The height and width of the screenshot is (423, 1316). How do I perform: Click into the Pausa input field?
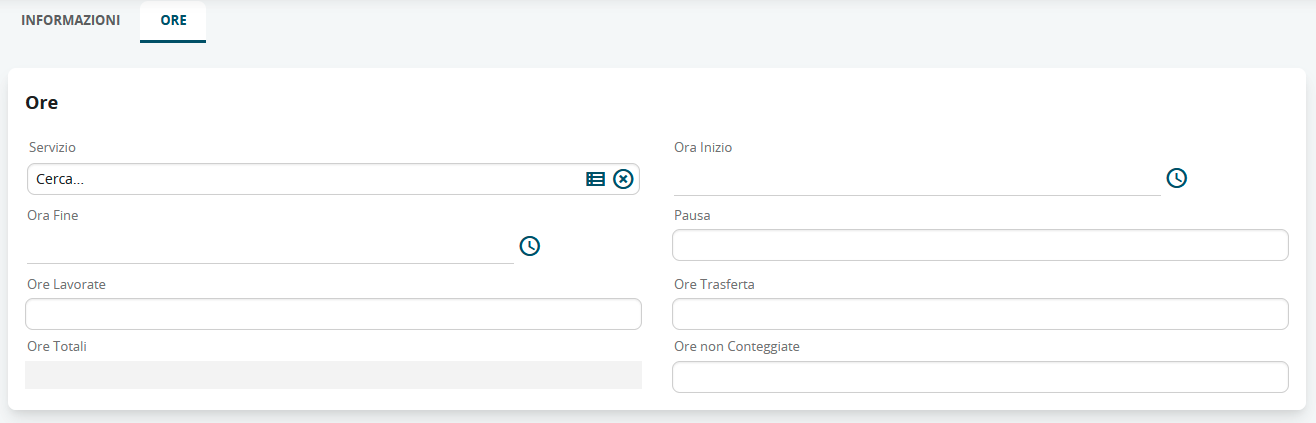[980, 245]
